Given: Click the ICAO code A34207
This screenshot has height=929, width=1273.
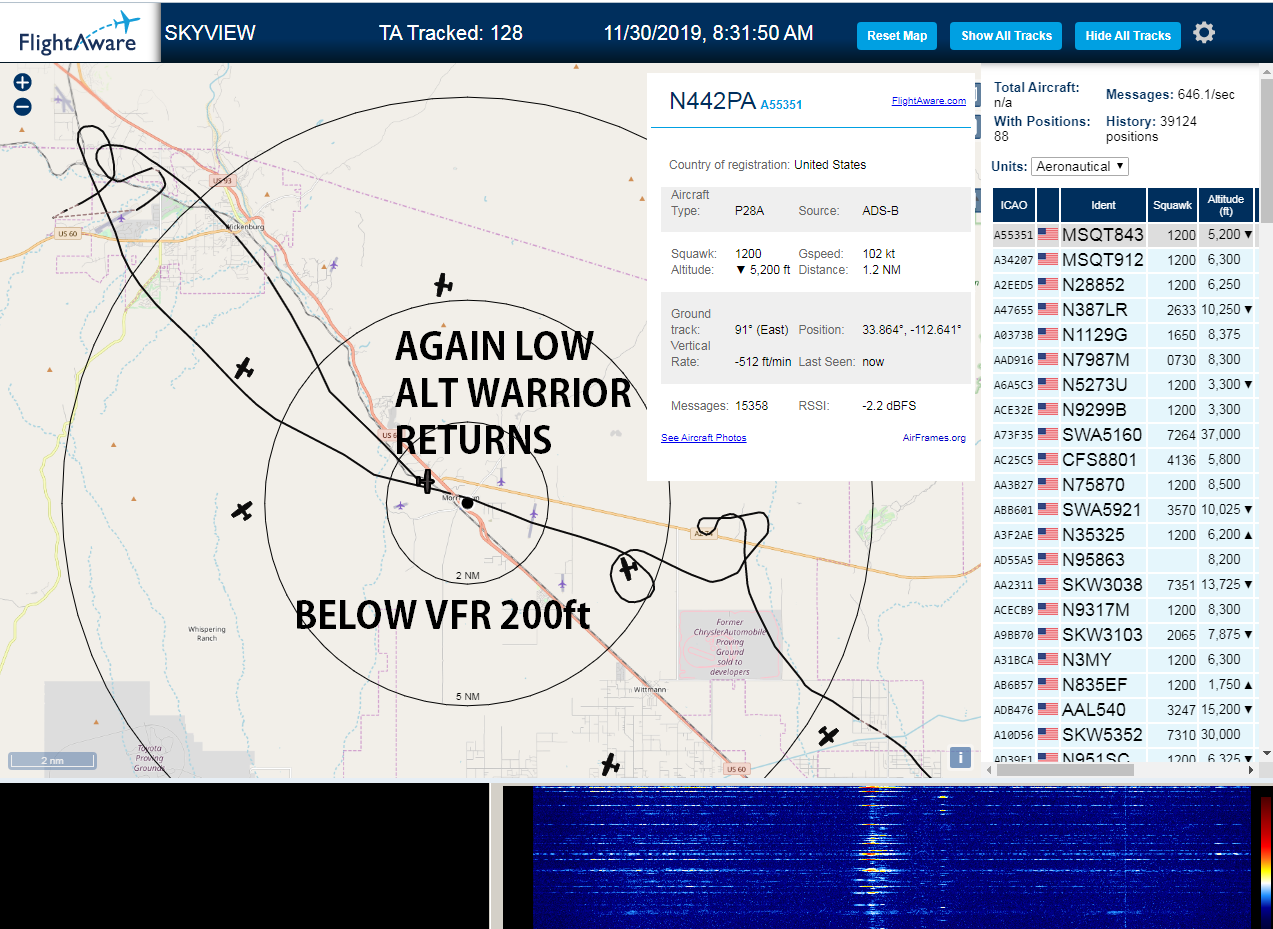Looking at the screenshot, I should (1012, 260).
